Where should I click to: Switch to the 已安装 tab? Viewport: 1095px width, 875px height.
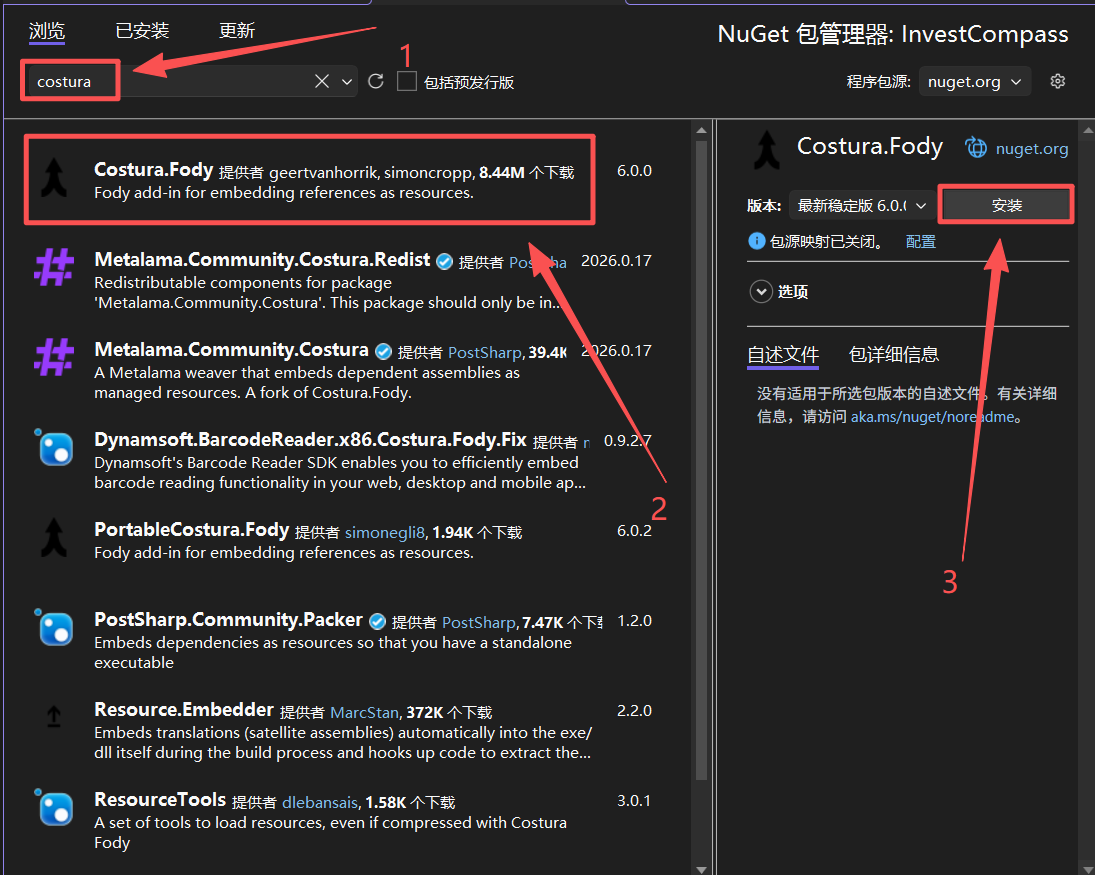click(x=142, y=31)
